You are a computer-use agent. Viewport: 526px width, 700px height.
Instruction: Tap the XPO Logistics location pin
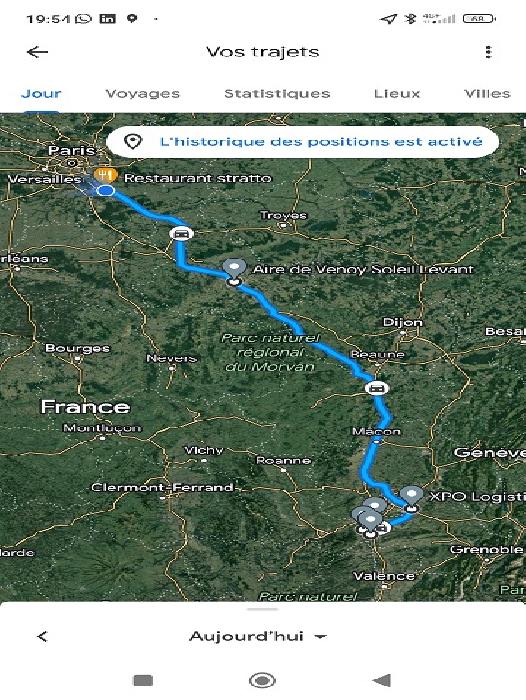[x=411, y=496]
